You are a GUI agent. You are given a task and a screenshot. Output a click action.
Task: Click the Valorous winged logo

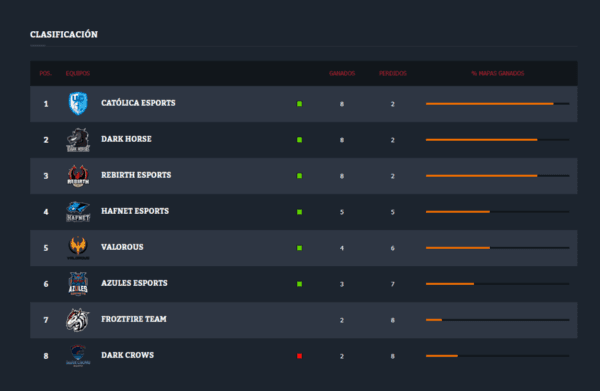click(78, 248)
